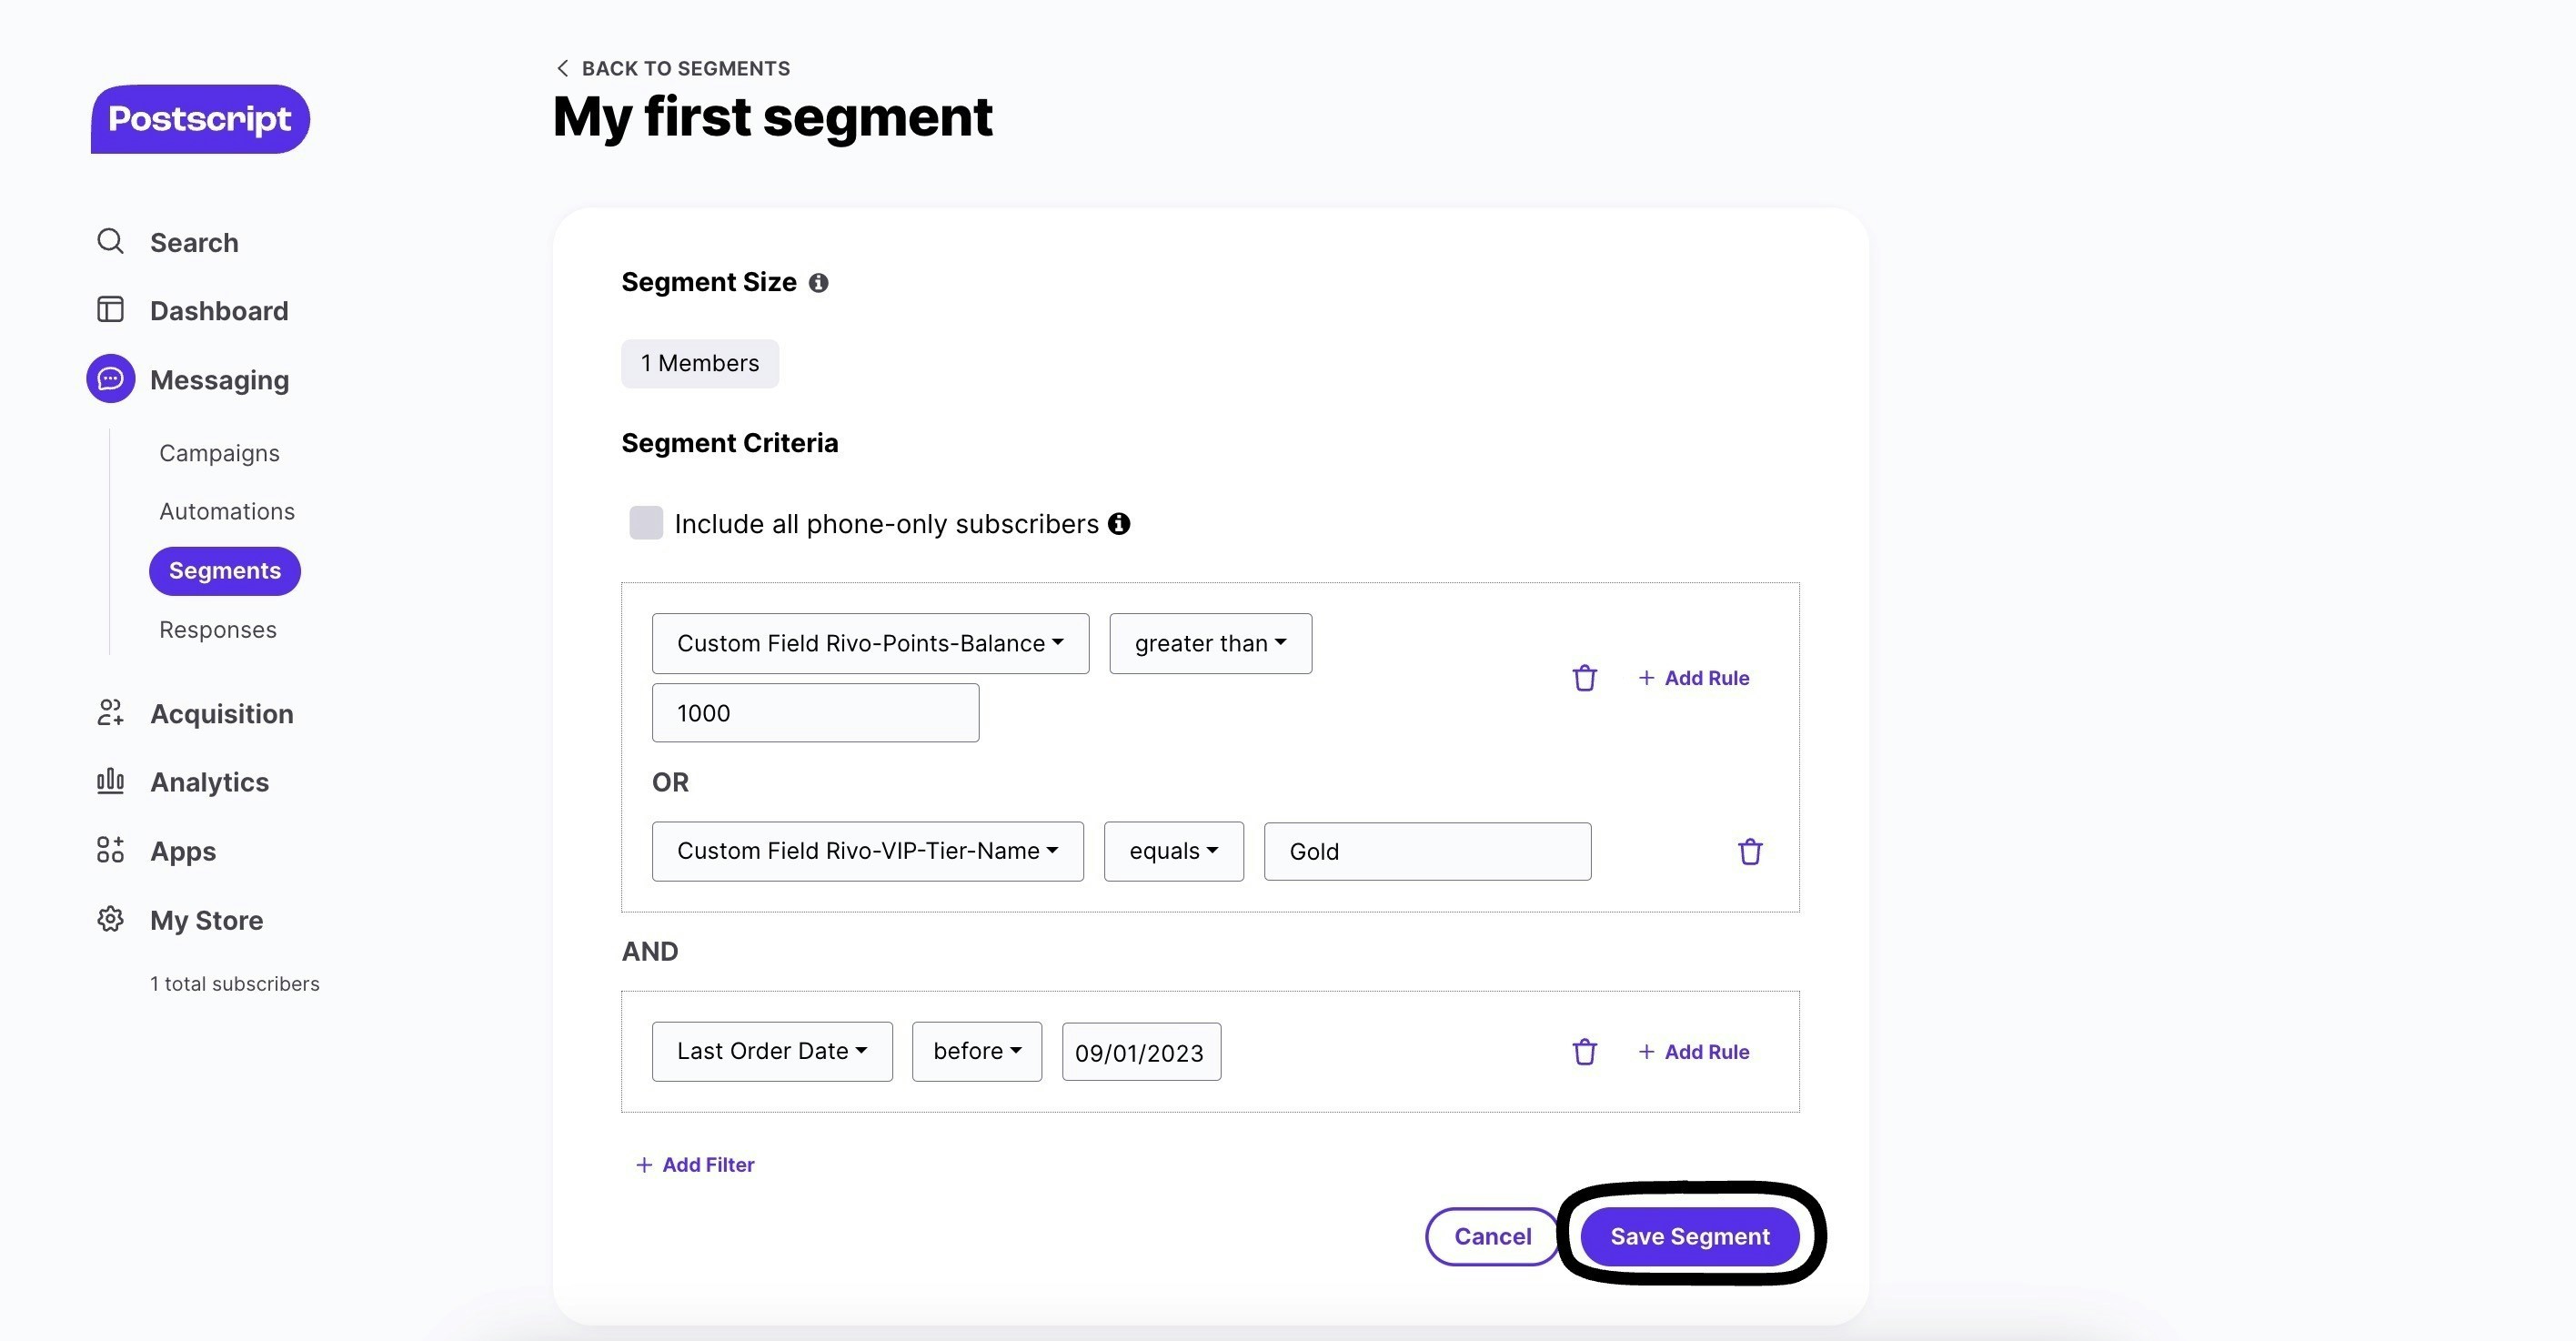2576x1341 pixels.
Task: Click the Search magnifier icon in sidebar
Action: pyautogui.click(x=110, y=242)
